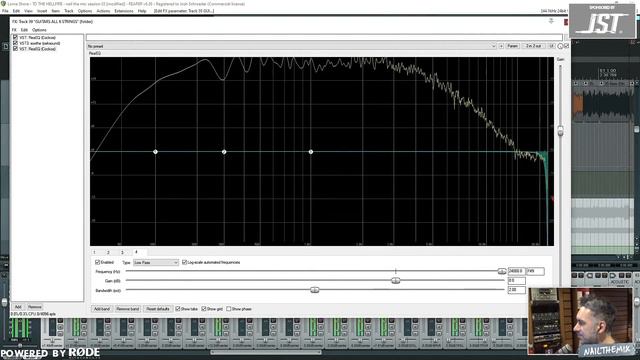Open the No preset dropdown

pyautogui.click(x=291, y=46)
